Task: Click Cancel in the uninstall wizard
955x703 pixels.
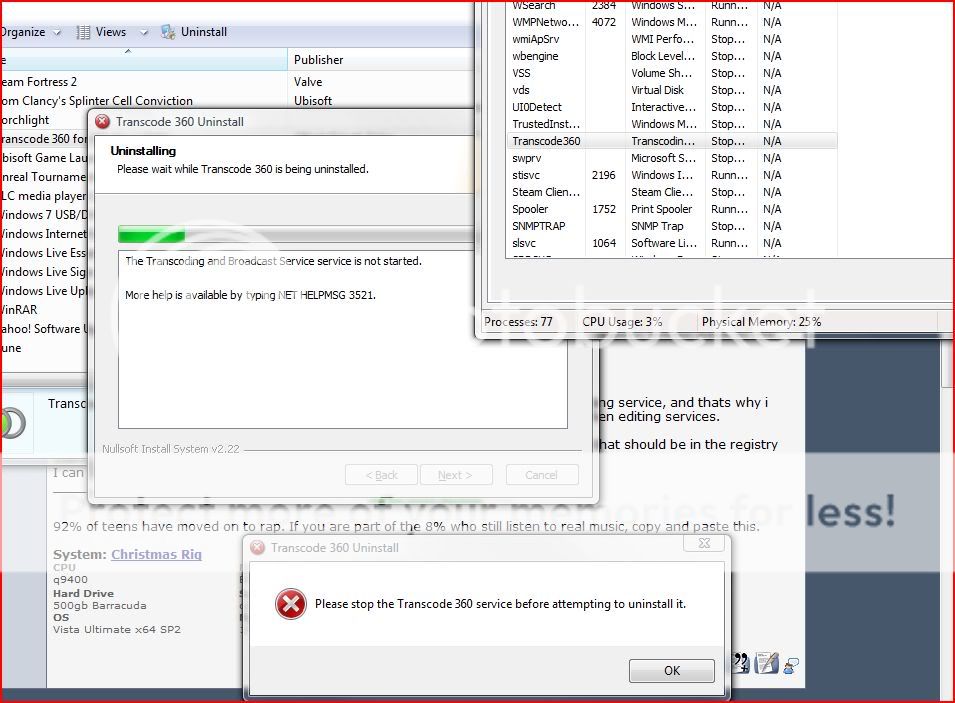Action: point(541,475)
